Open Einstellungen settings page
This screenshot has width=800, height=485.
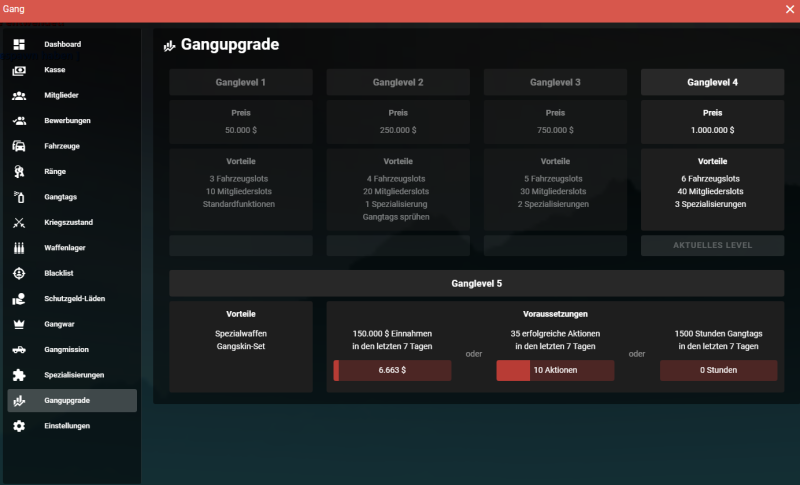(72, 426)
